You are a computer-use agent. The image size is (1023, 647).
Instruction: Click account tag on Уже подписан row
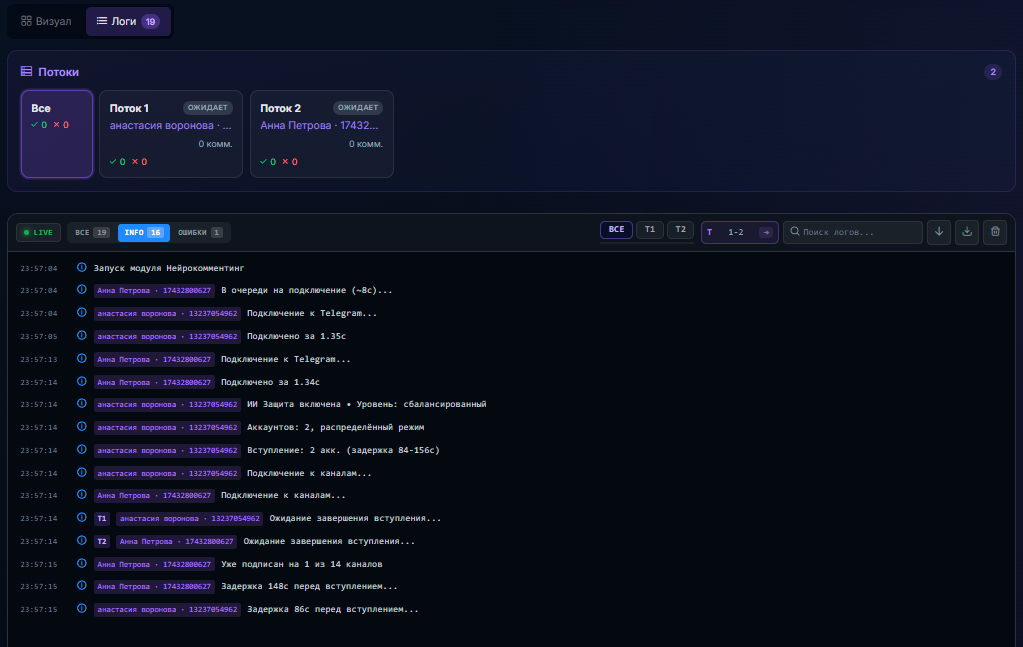click(x=154, y=564)
